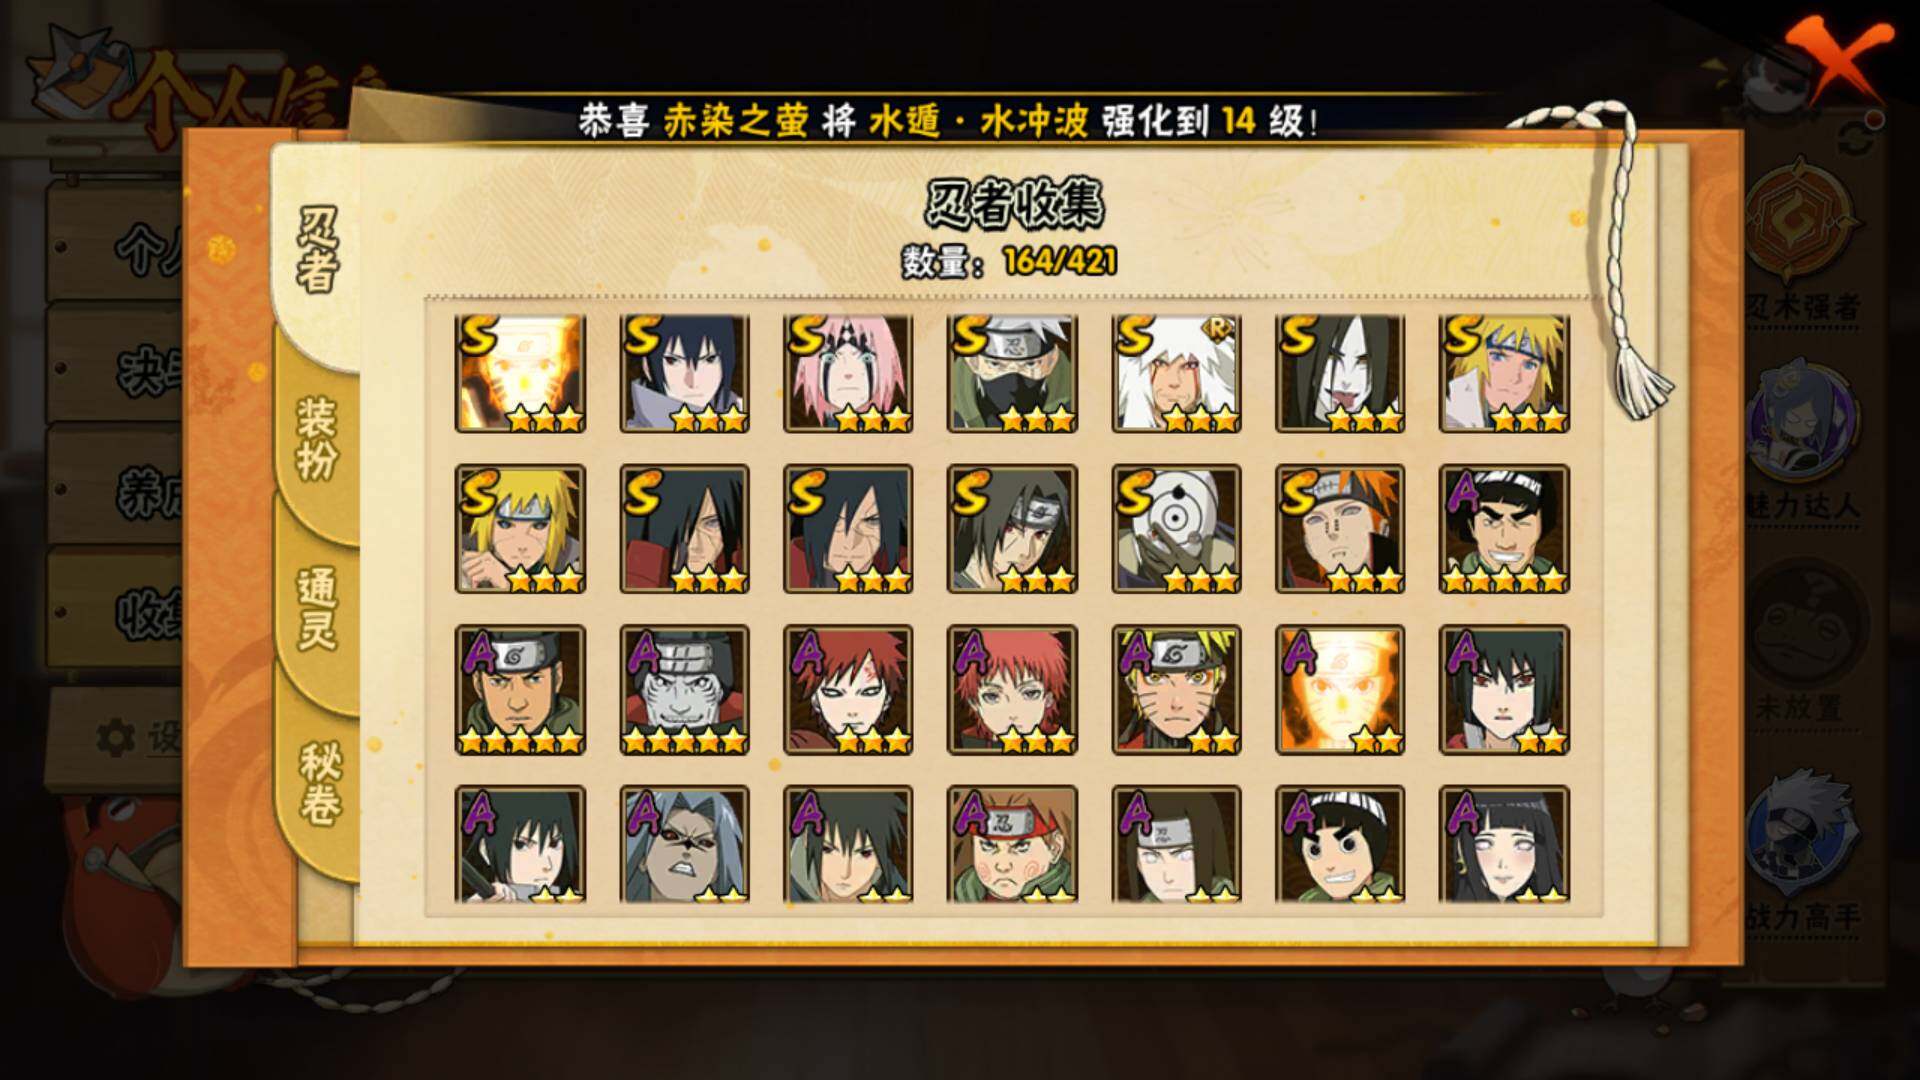Select the Hinata A-rank portrait
The height and width of the screenshot is (1080, 1920).
point(1504,845)
